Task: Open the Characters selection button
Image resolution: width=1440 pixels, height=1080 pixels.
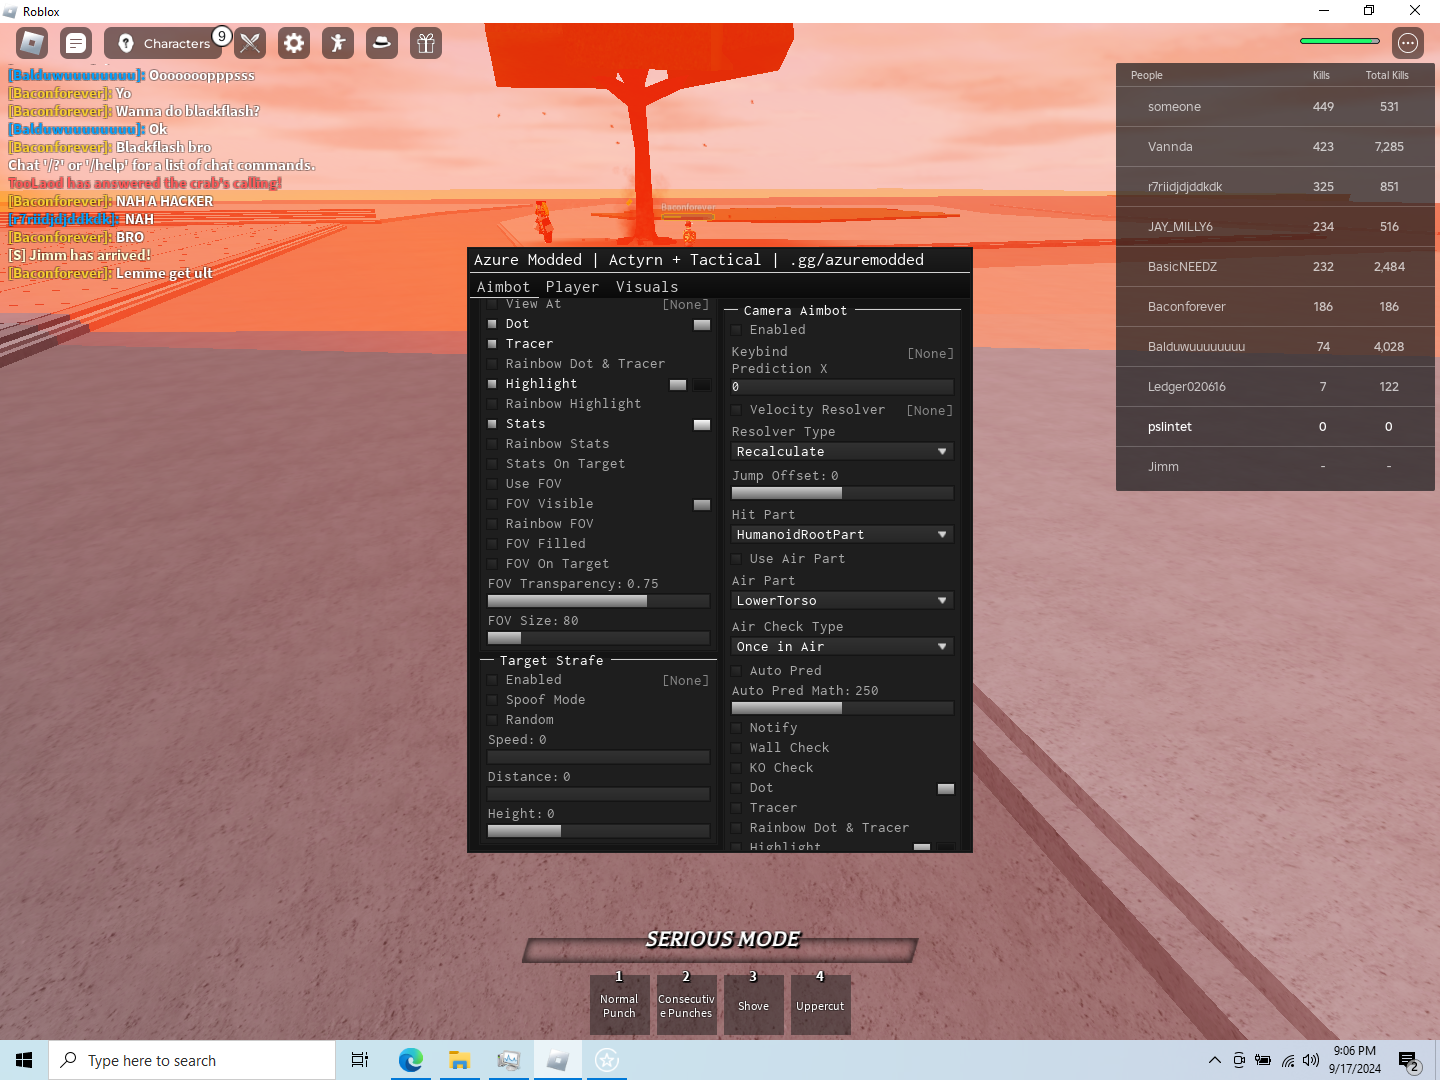Action: coord(164,43)
